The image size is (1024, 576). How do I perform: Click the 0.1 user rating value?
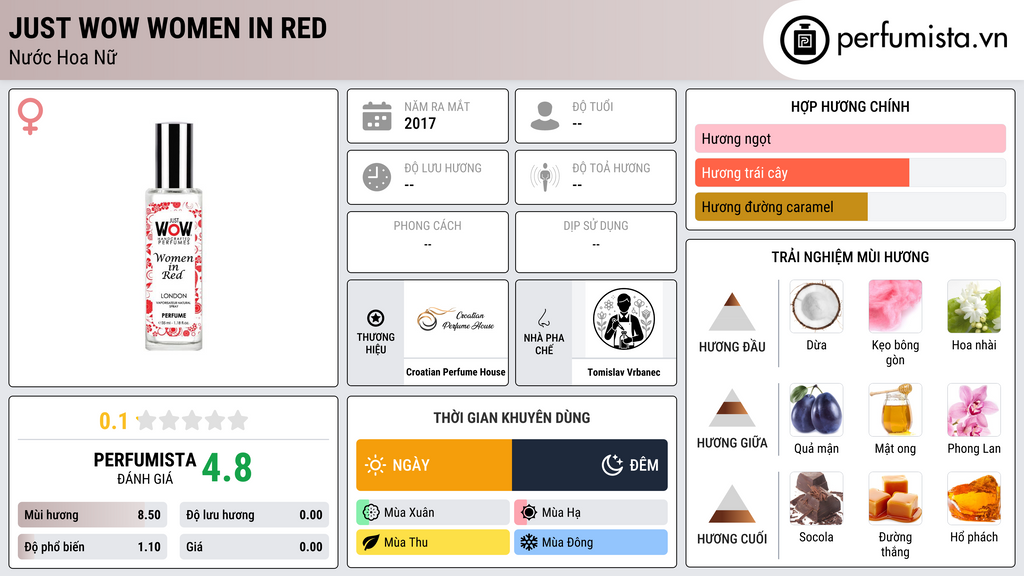tap(114, 421)
